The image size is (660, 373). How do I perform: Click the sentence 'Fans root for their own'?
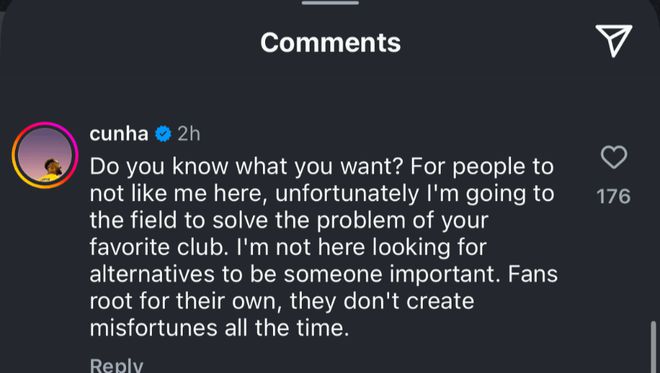tap(324, 288)
